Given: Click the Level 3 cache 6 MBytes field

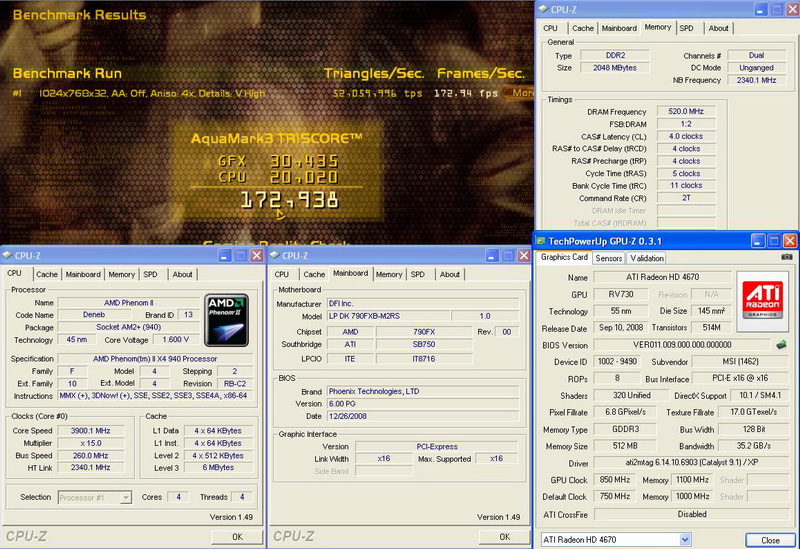Looking at the screenshot, I should (x=218, y=467).
